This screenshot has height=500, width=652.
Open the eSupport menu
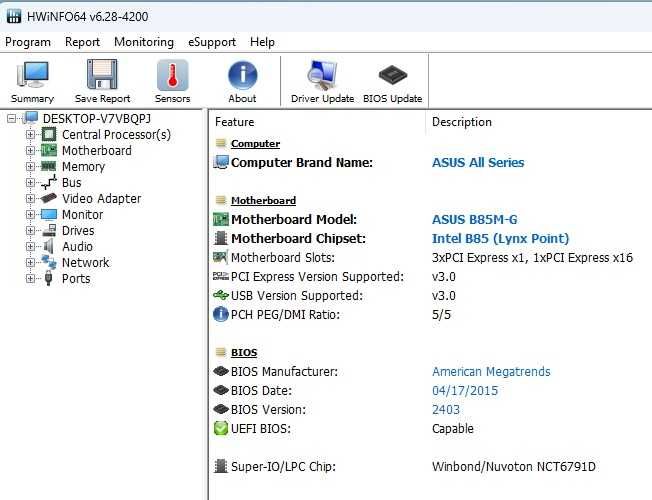[x=212, y=42]
